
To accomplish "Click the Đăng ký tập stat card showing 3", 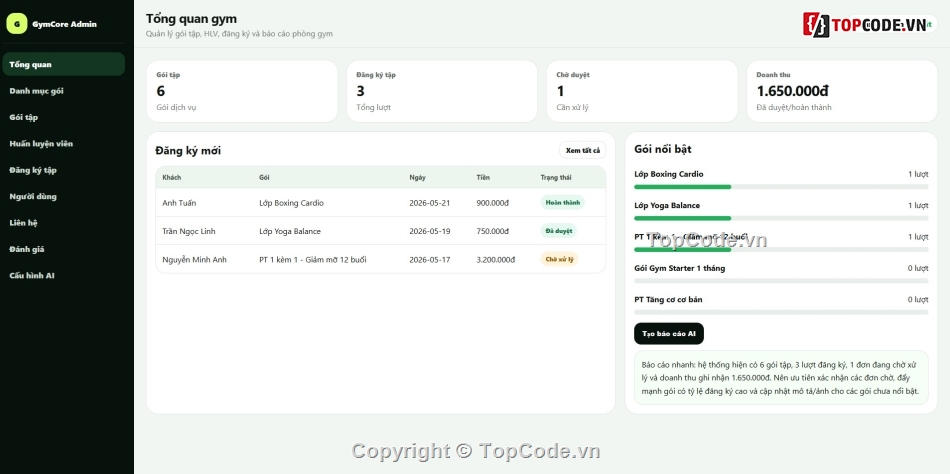I will (x=442, y=91).
